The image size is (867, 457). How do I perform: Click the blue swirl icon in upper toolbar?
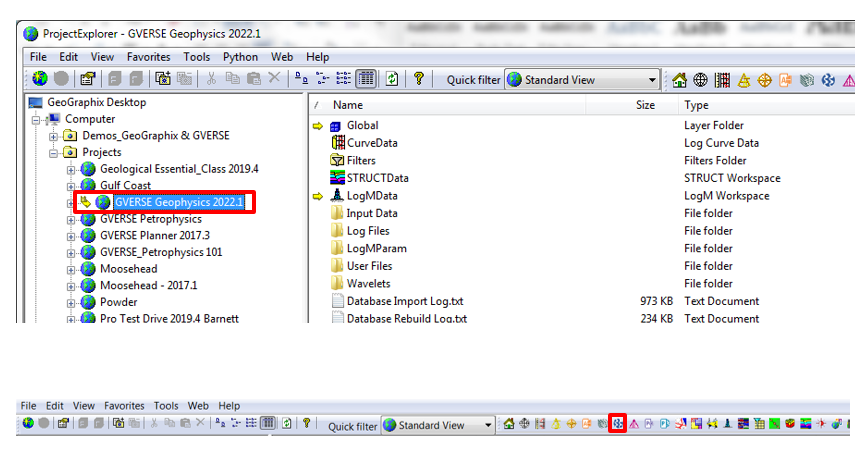pos(828,80)
